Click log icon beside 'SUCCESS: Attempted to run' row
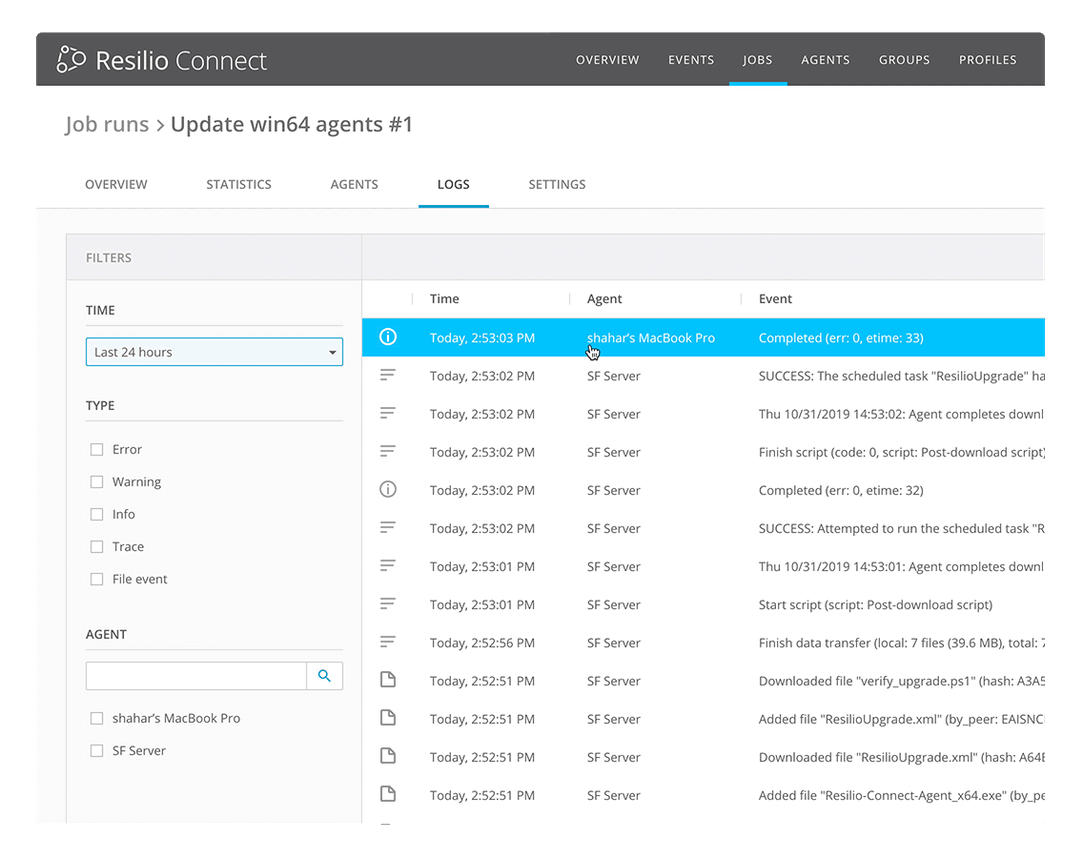1080x856 pixels. (388, 528)
